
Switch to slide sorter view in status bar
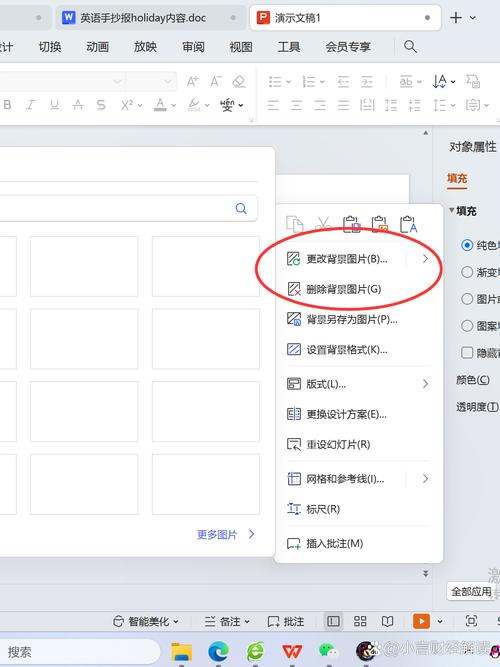point(360,621)
